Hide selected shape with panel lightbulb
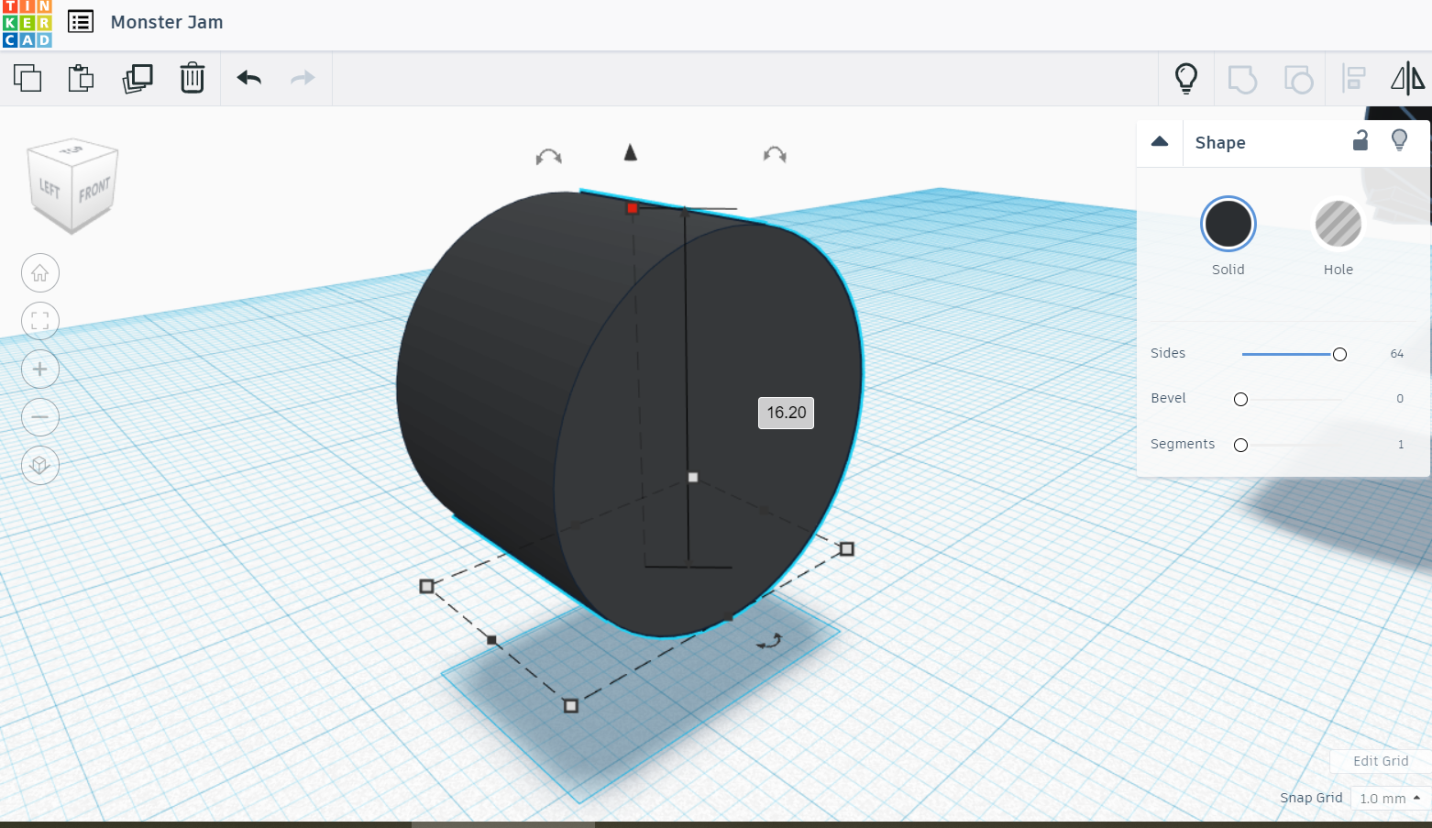This screenshot has width=1432, height=828. (1400, 140)
